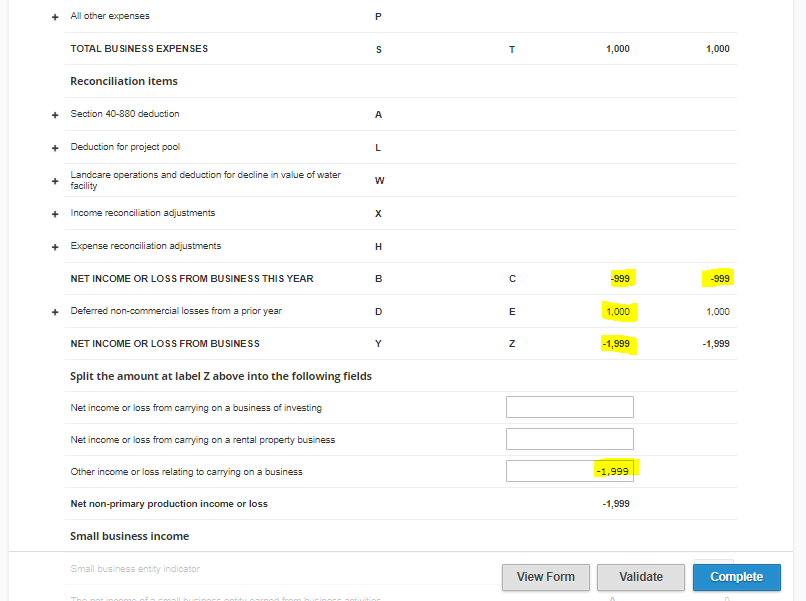
Task: Select the 'Reconciliation items' heading
Action: click(124, 81)
